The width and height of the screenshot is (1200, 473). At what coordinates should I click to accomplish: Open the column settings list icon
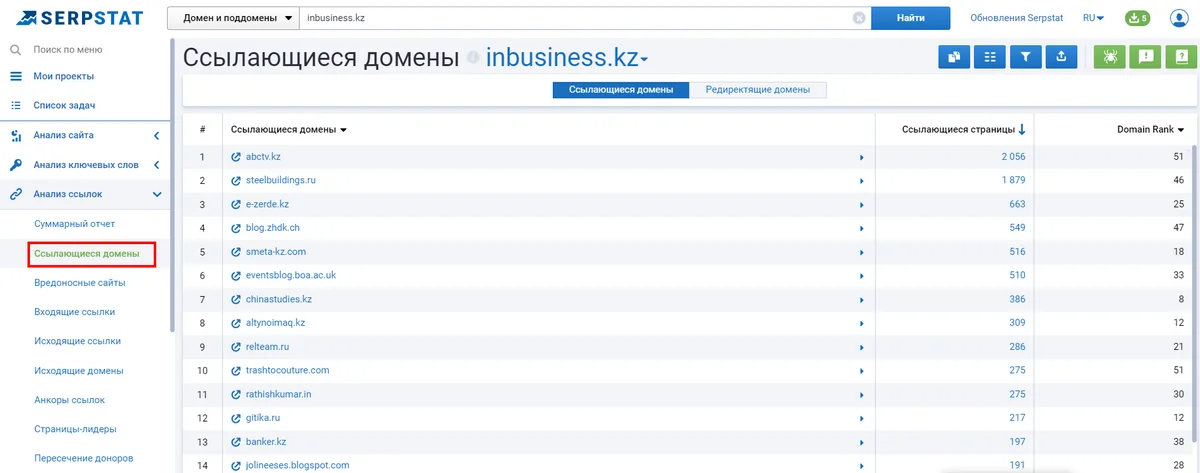coord(990,57)
